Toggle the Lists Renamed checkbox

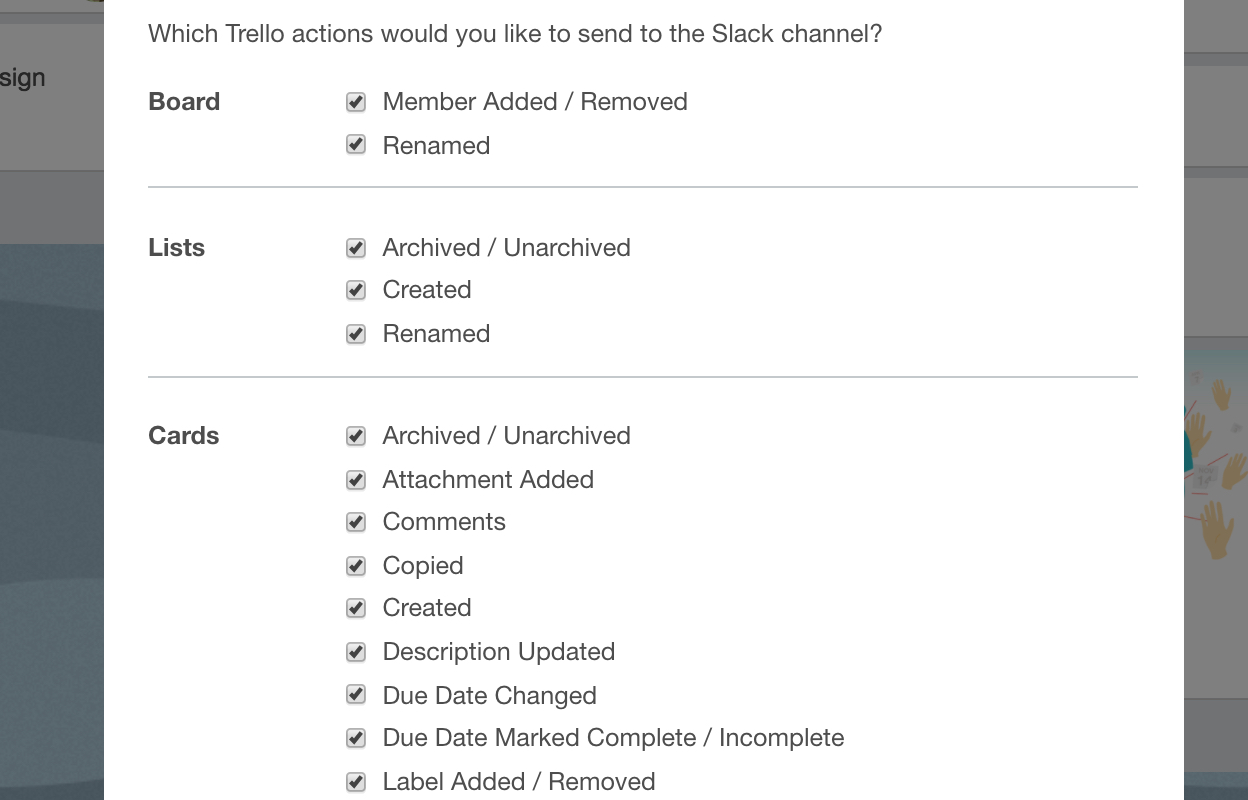point(356,333)
